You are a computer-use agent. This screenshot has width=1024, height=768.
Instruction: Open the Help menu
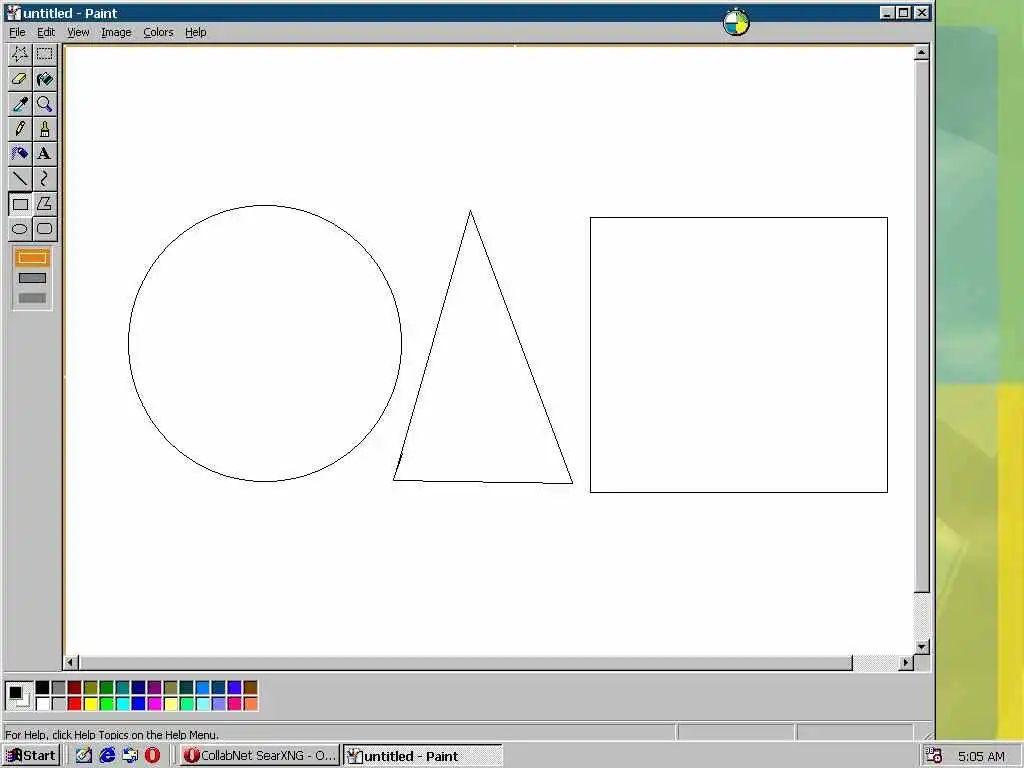195,32
